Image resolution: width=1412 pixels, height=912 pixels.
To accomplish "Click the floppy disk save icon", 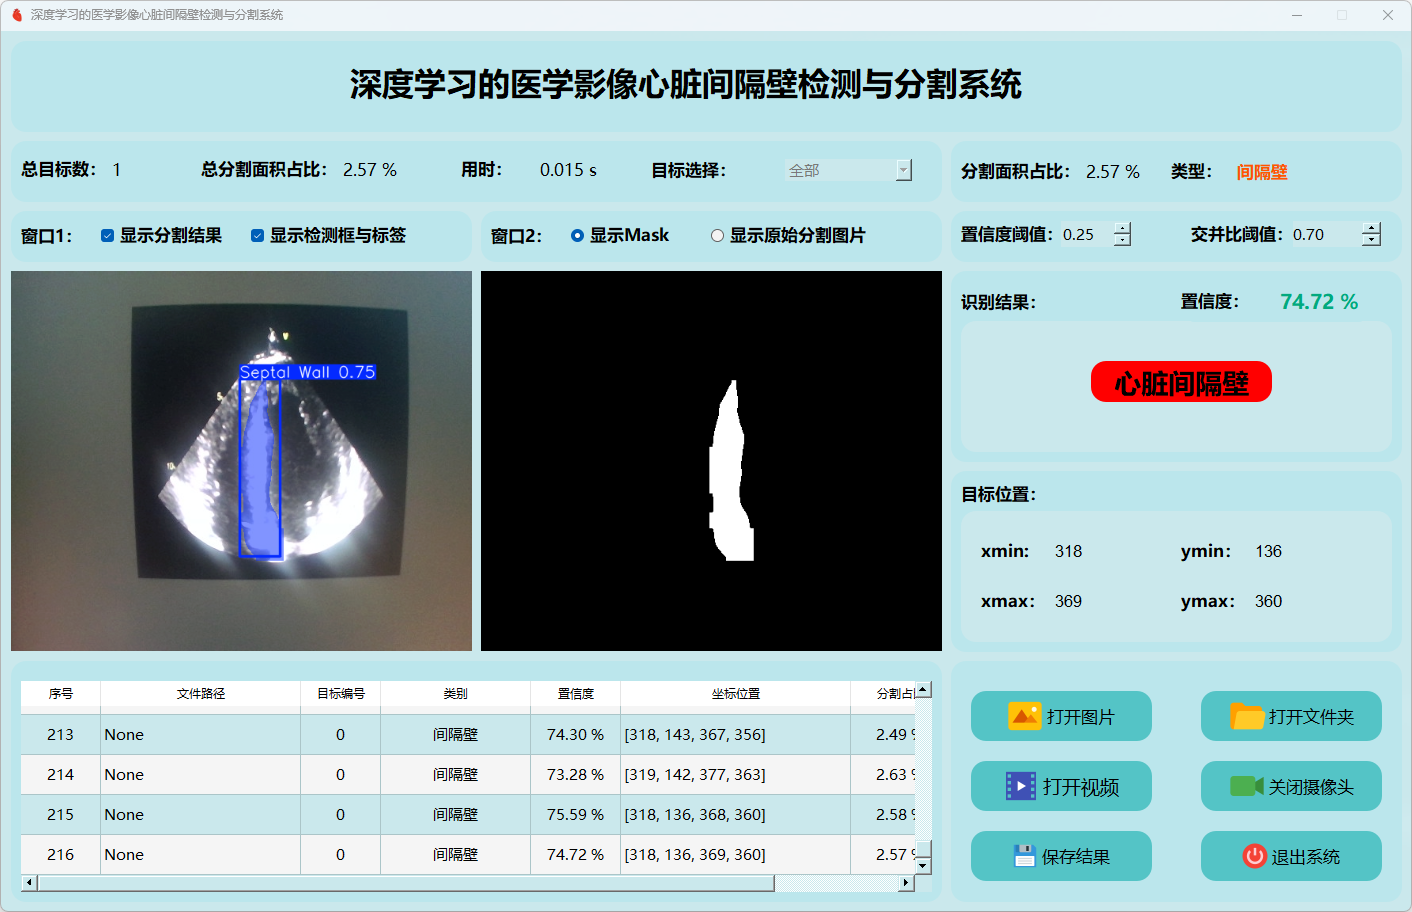I will [x=1024, y=856].
